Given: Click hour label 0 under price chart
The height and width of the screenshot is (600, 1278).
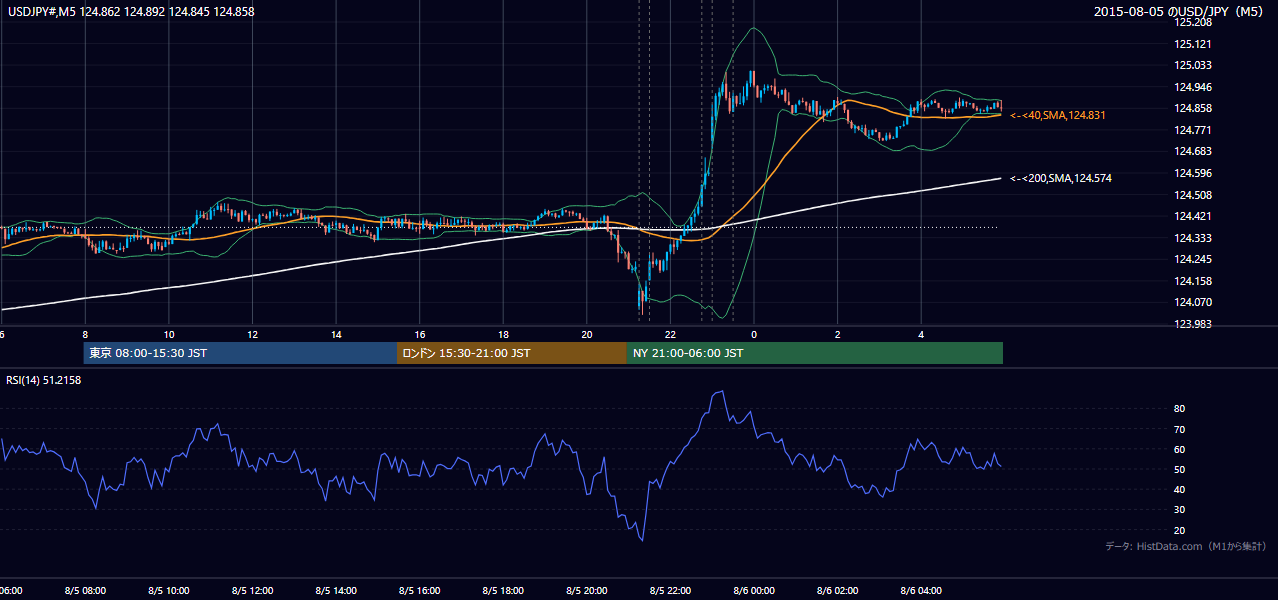Looking at the screenshot, I should coord(754,335).
